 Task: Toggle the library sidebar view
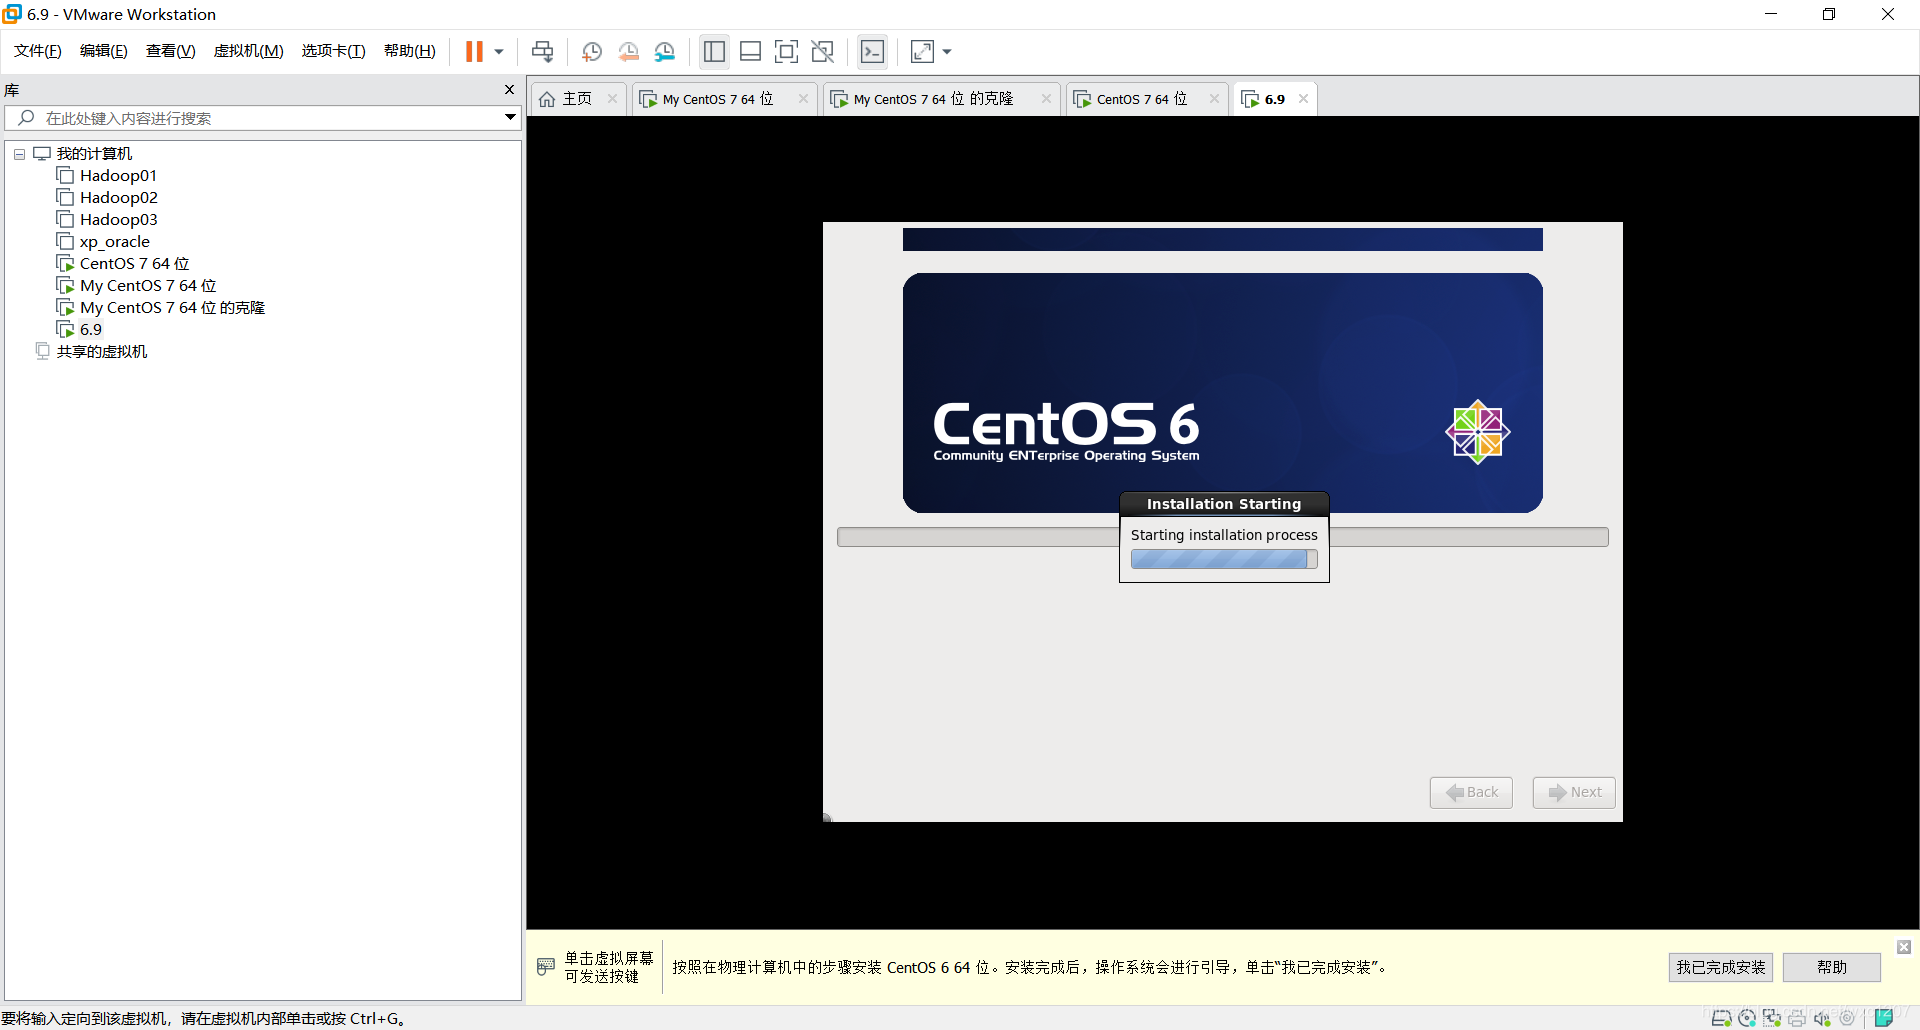[714, 52]
